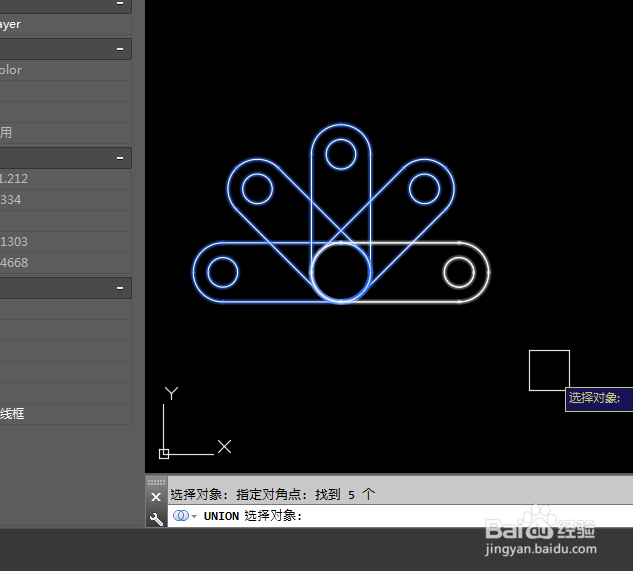Collapse the properties section below the '4668' row

pos(120,288)
